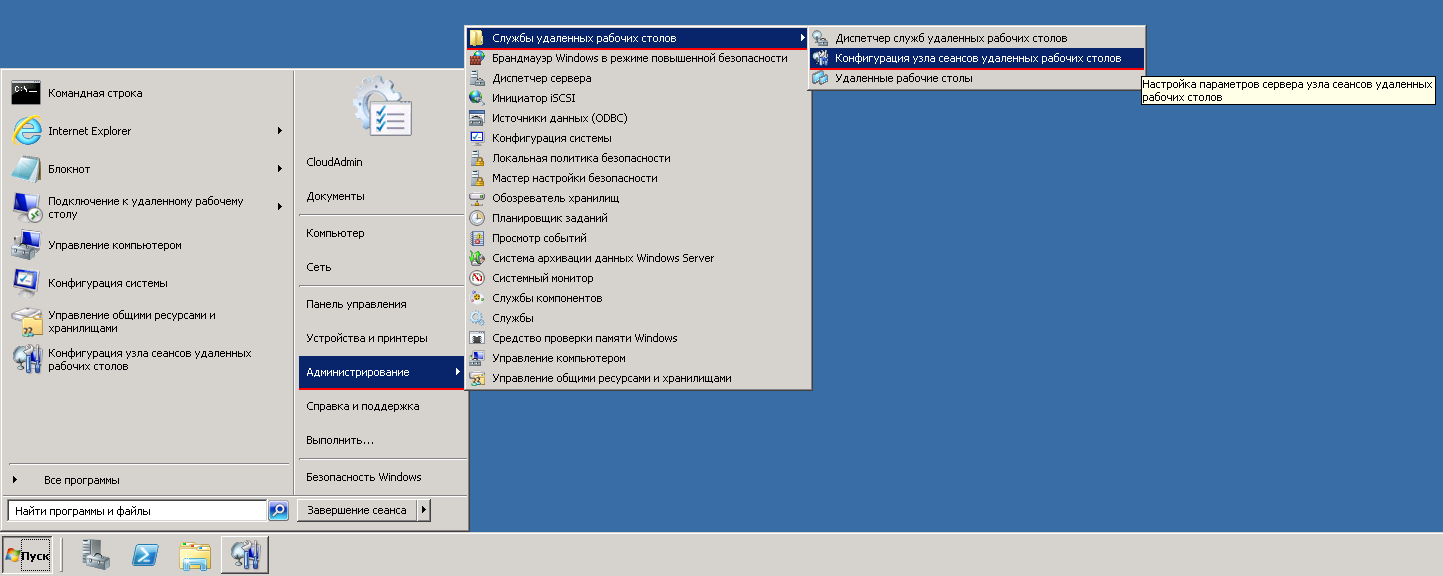Open Internet Explorer from pinned programs
The width and height of the screenshot is (1443, 576).
pyautogui.click(x=89, y=131)
